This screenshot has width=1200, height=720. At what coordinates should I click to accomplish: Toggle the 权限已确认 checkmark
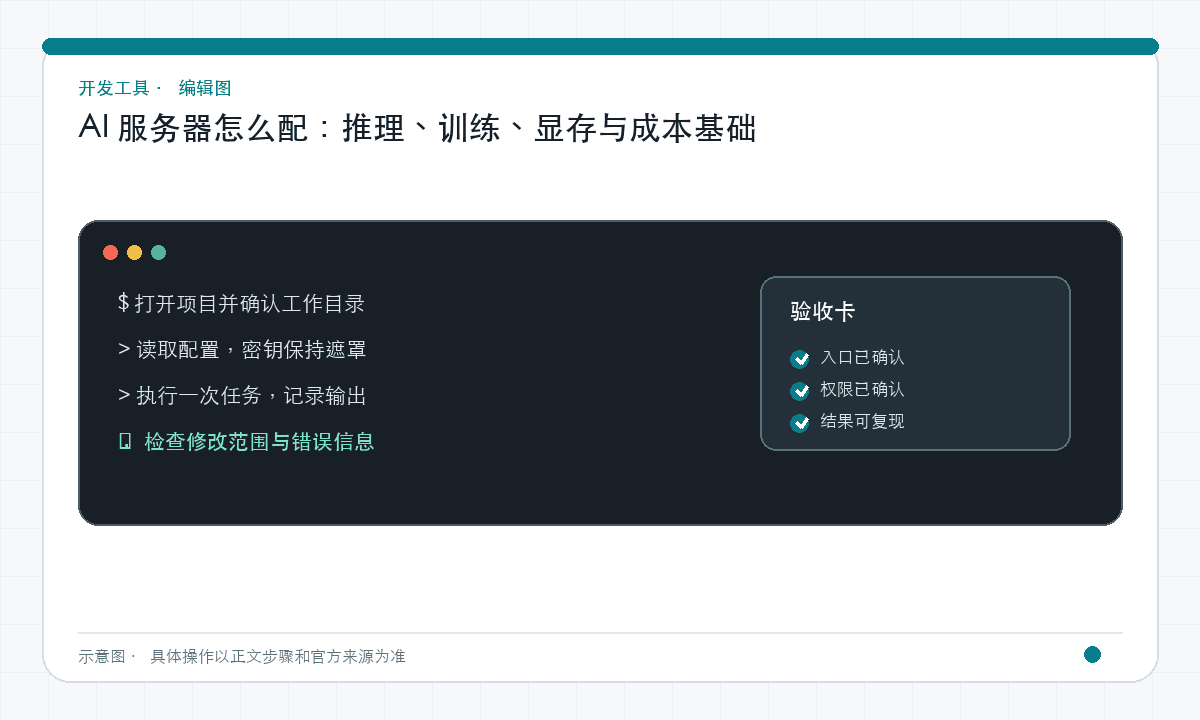coord(800,391)
